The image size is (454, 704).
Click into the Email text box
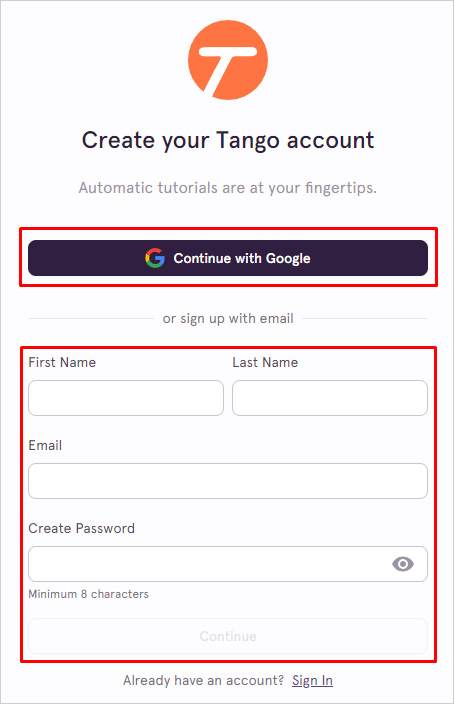[x=228, y=481]
